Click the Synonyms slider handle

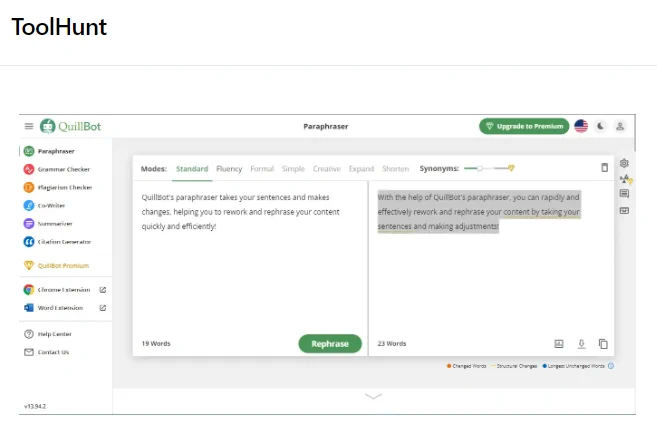pos(480,168)
